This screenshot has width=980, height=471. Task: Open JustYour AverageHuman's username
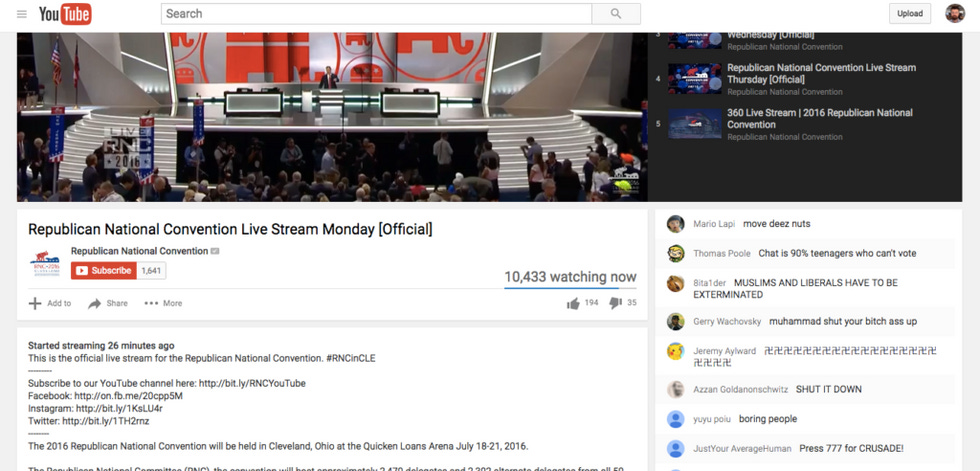pyautogui.click(x=742, y=449)
